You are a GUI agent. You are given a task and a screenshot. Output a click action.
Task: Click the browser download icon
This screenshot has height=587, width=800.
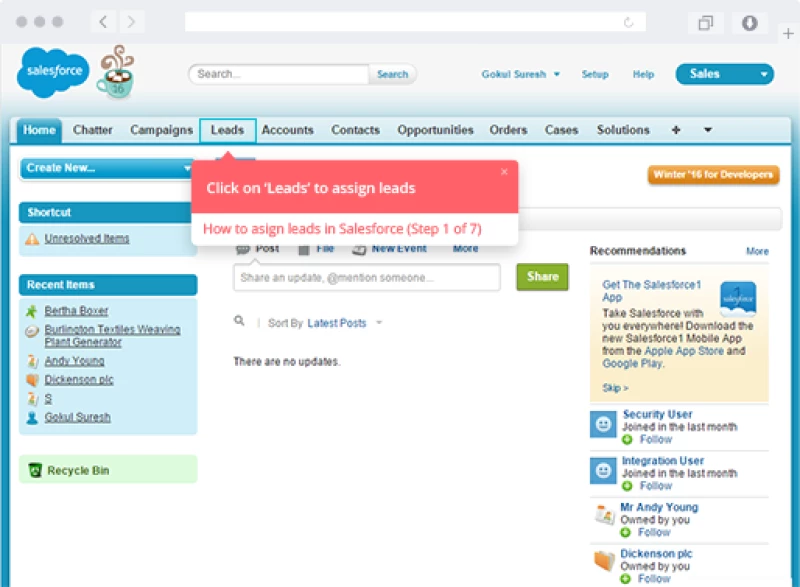click(x=750, y=22)
